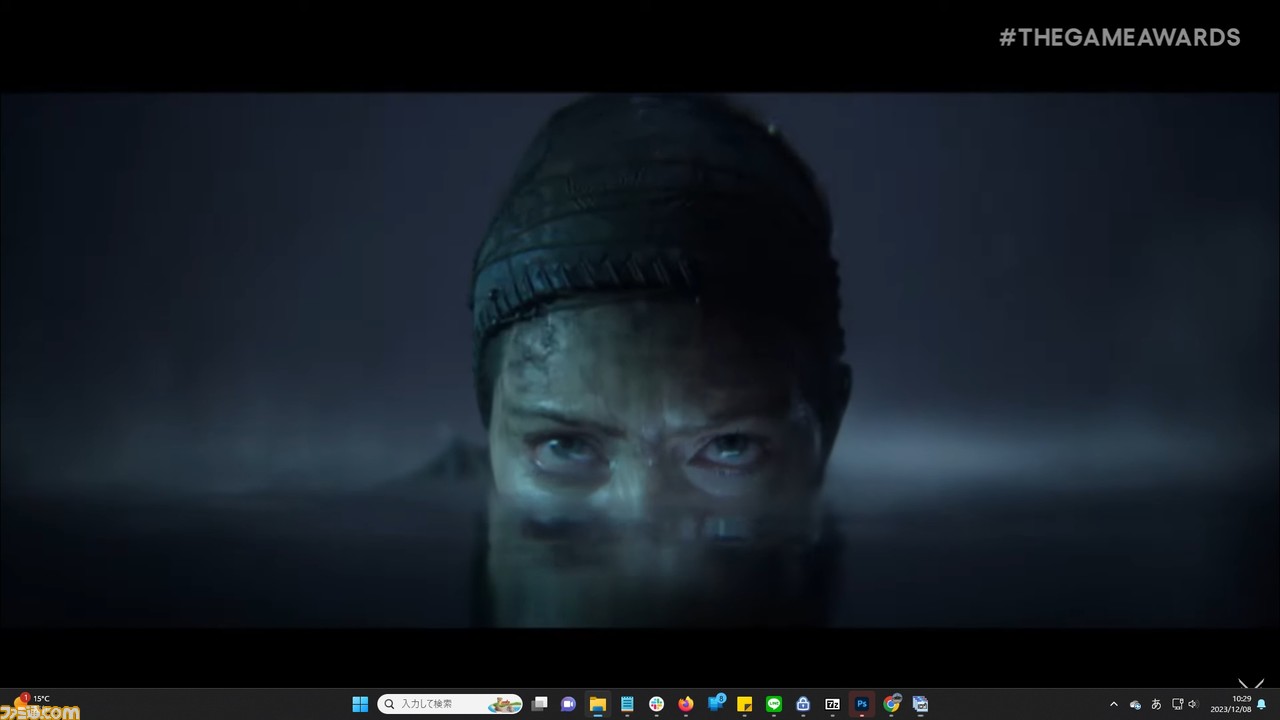The height and width of the screenshot is (720, 1280).
Task: Open the volume speaker tray icon
Action: click(1192, 704)
